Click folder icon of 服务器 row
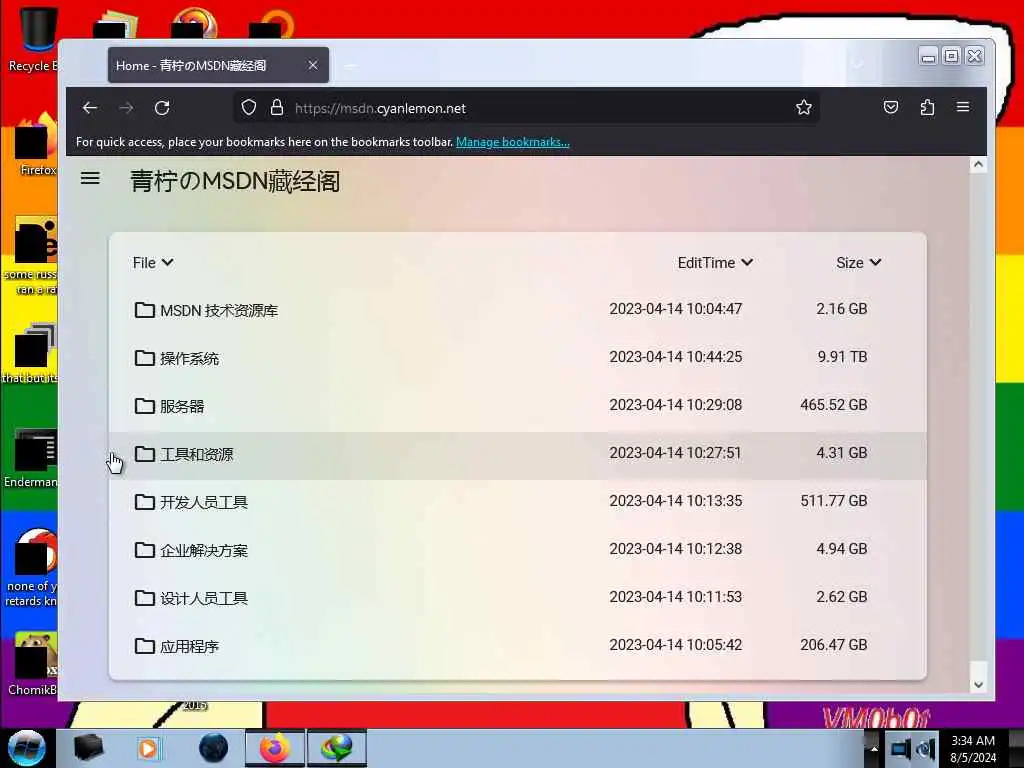Image resolution: width=1024 pixels, height=768 pixels. (144, 406)
